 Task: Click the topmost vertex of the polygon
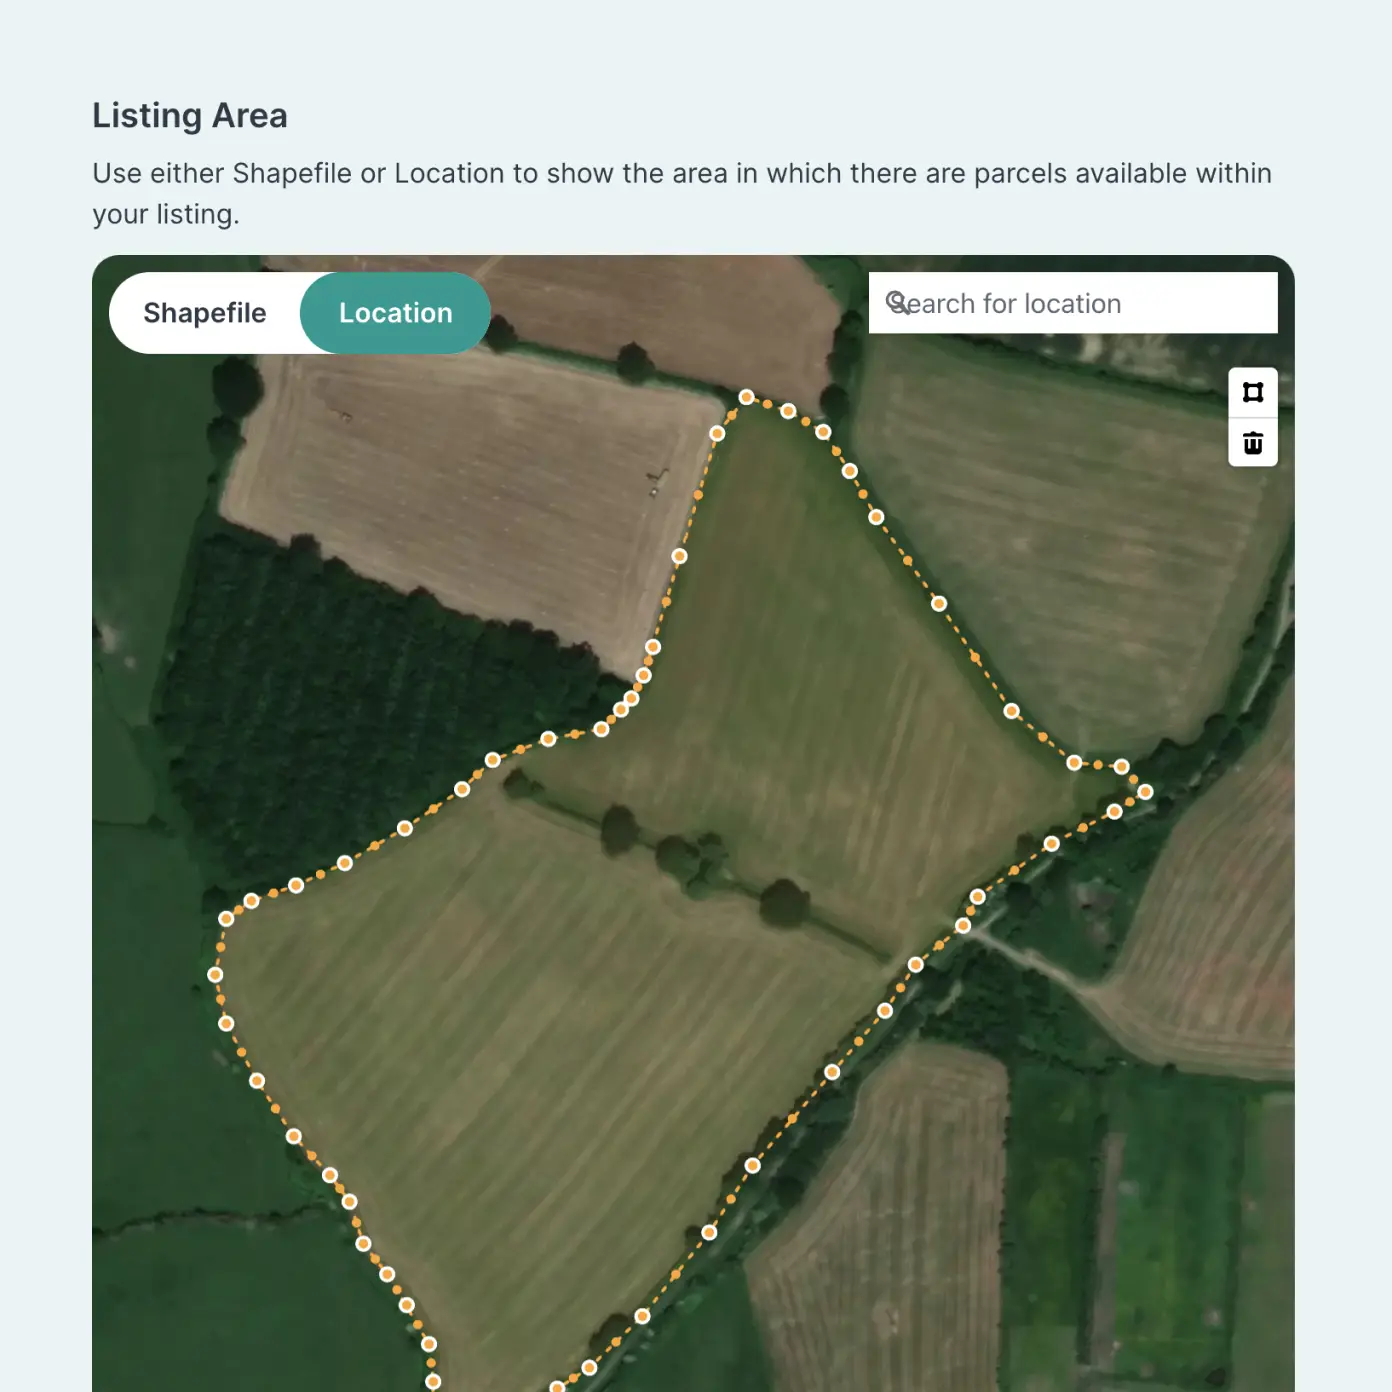746,397
